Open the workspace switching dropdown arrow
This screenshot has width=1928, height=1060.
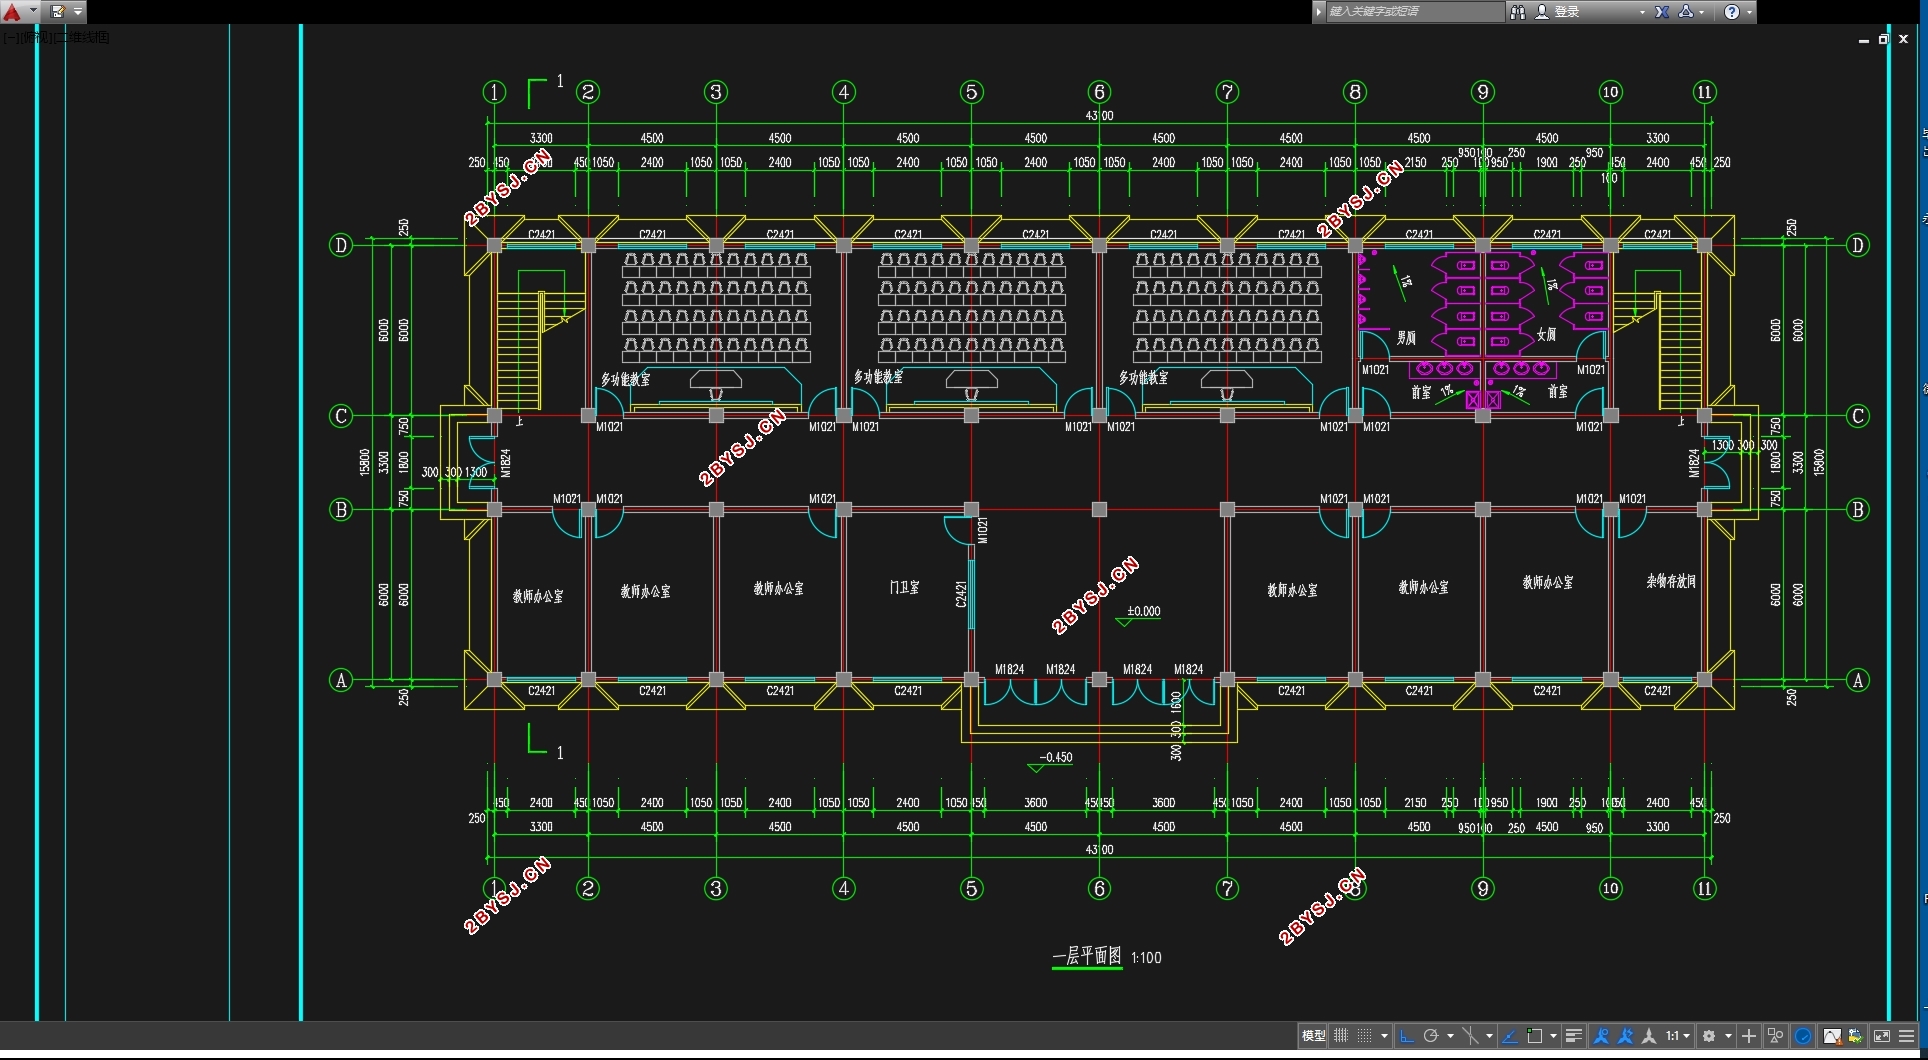[1728, 1036]
